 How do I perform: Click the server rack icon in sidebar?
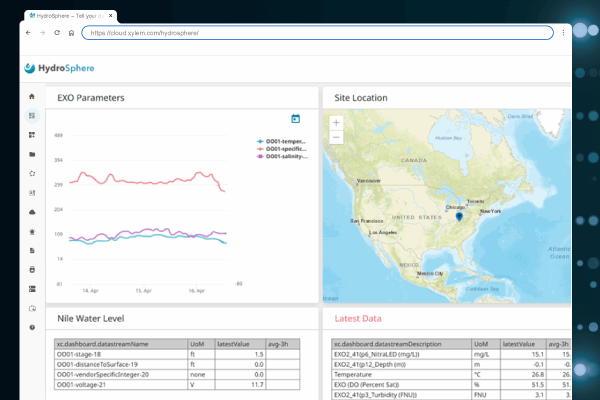[x=32, y=289]
